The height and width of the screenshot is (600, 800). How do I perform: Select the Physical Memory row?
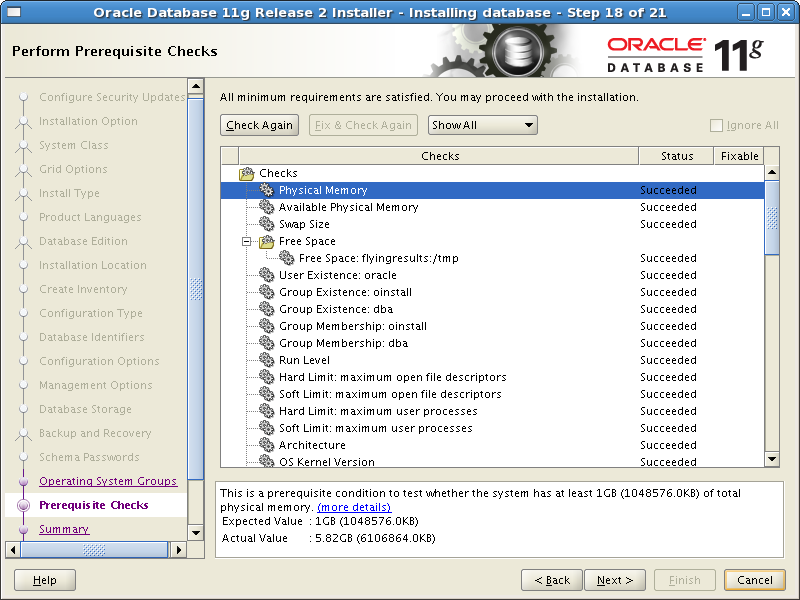pyautogui.click(x=492, y=190)
